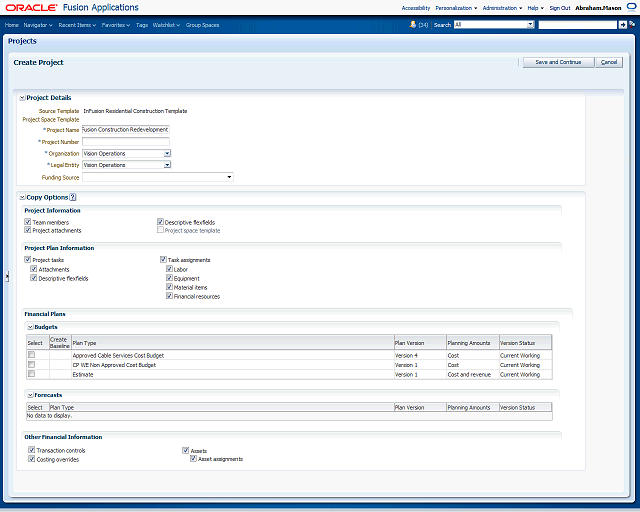Select the Estimate budget row checkbox
The image size is (640, 512).
(x=31, y=374)
